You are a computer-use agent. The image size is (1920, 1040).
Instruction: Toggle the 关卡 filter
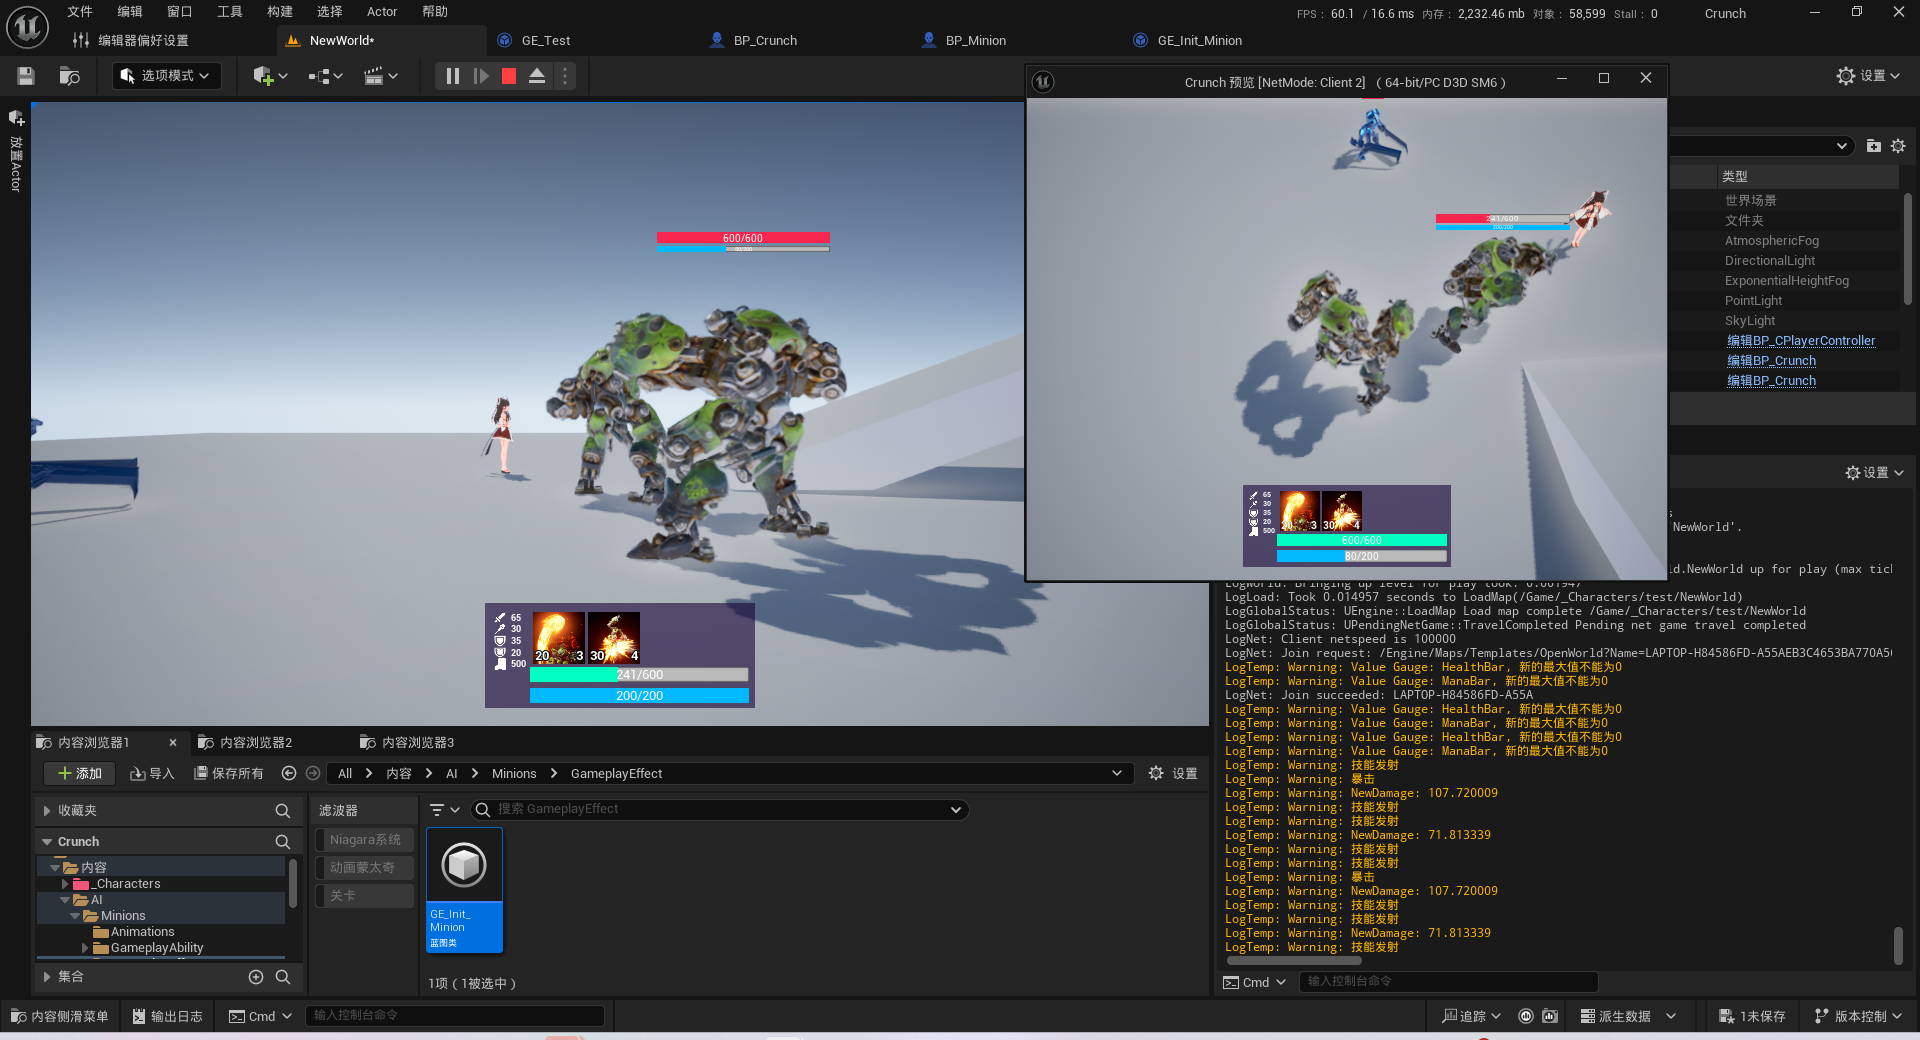coord(365,896)
